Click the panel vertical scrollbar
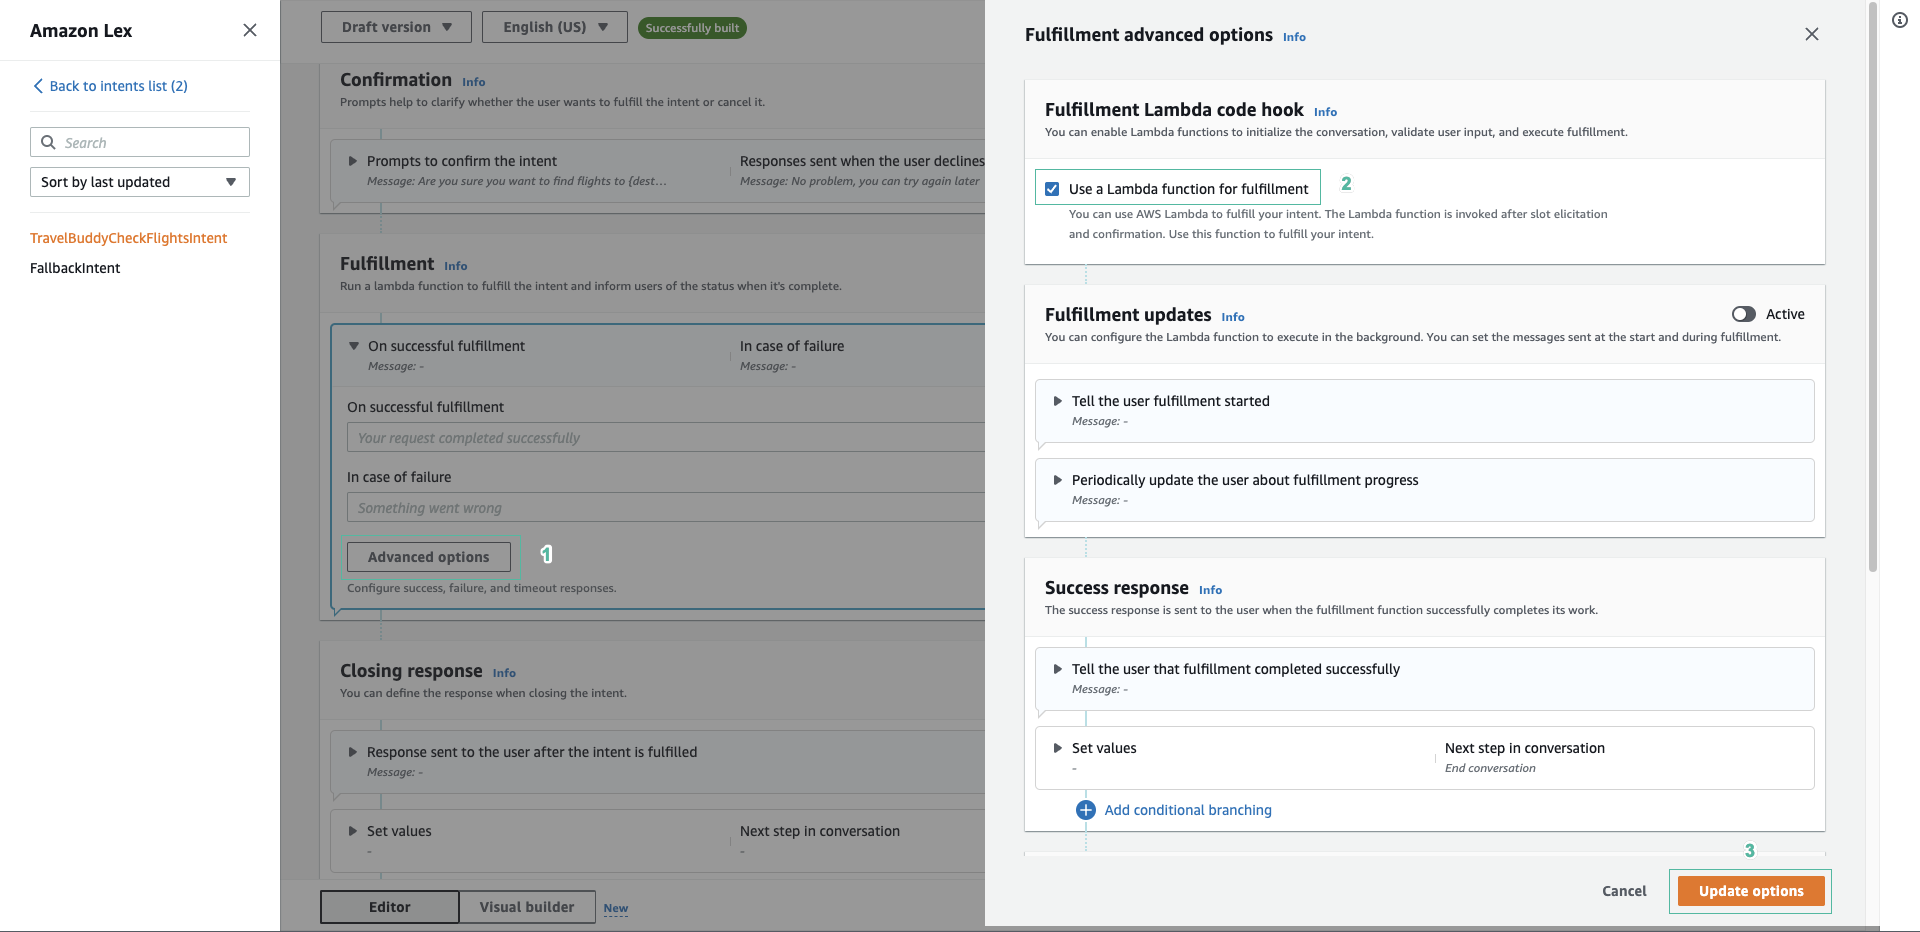The width and height of the screenshot is (1920, 932). point(1873,288)
